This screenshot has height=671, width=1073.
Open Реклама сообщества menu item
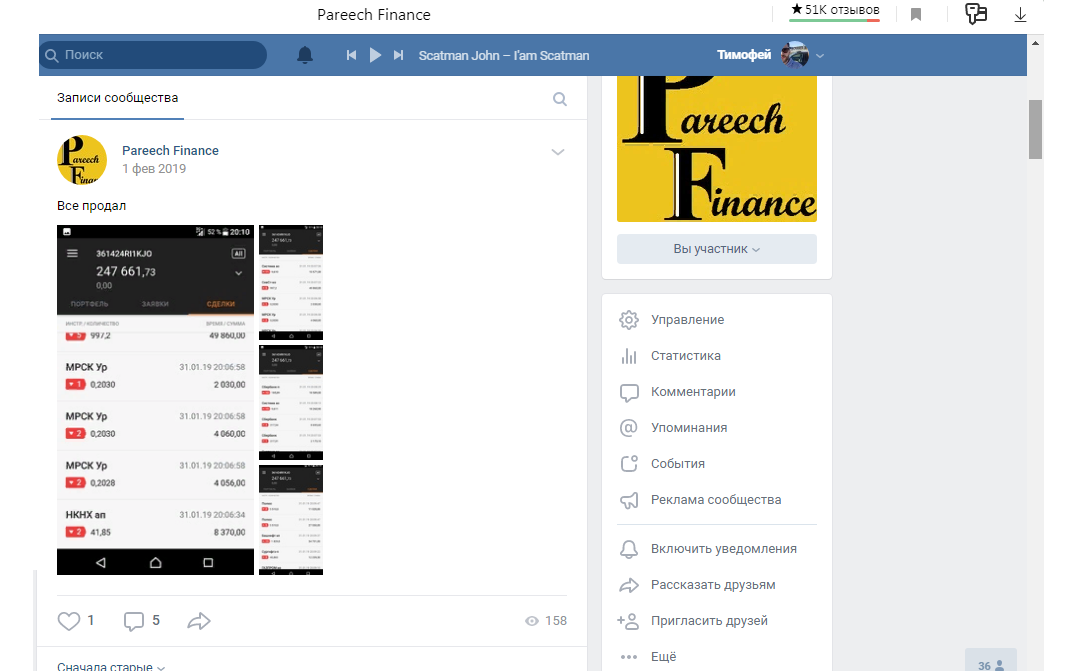pos(716,500)
